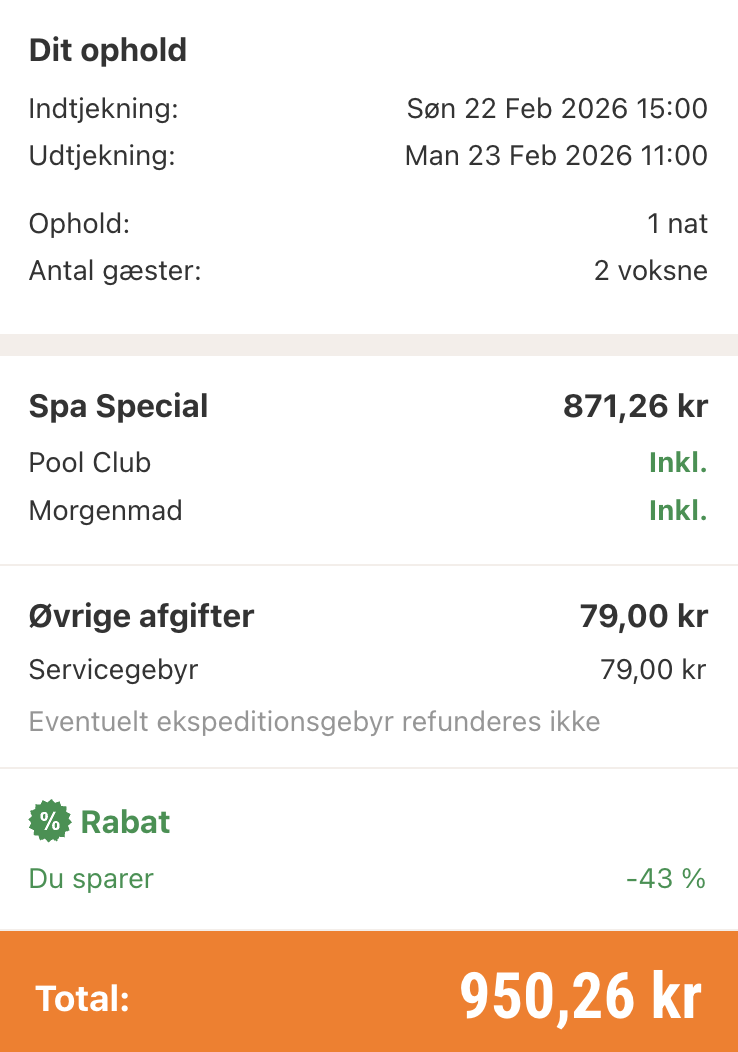Screen dimensions: 738x1052
Task: Click the total amount 950,26 kr
Action: (580, 996)
